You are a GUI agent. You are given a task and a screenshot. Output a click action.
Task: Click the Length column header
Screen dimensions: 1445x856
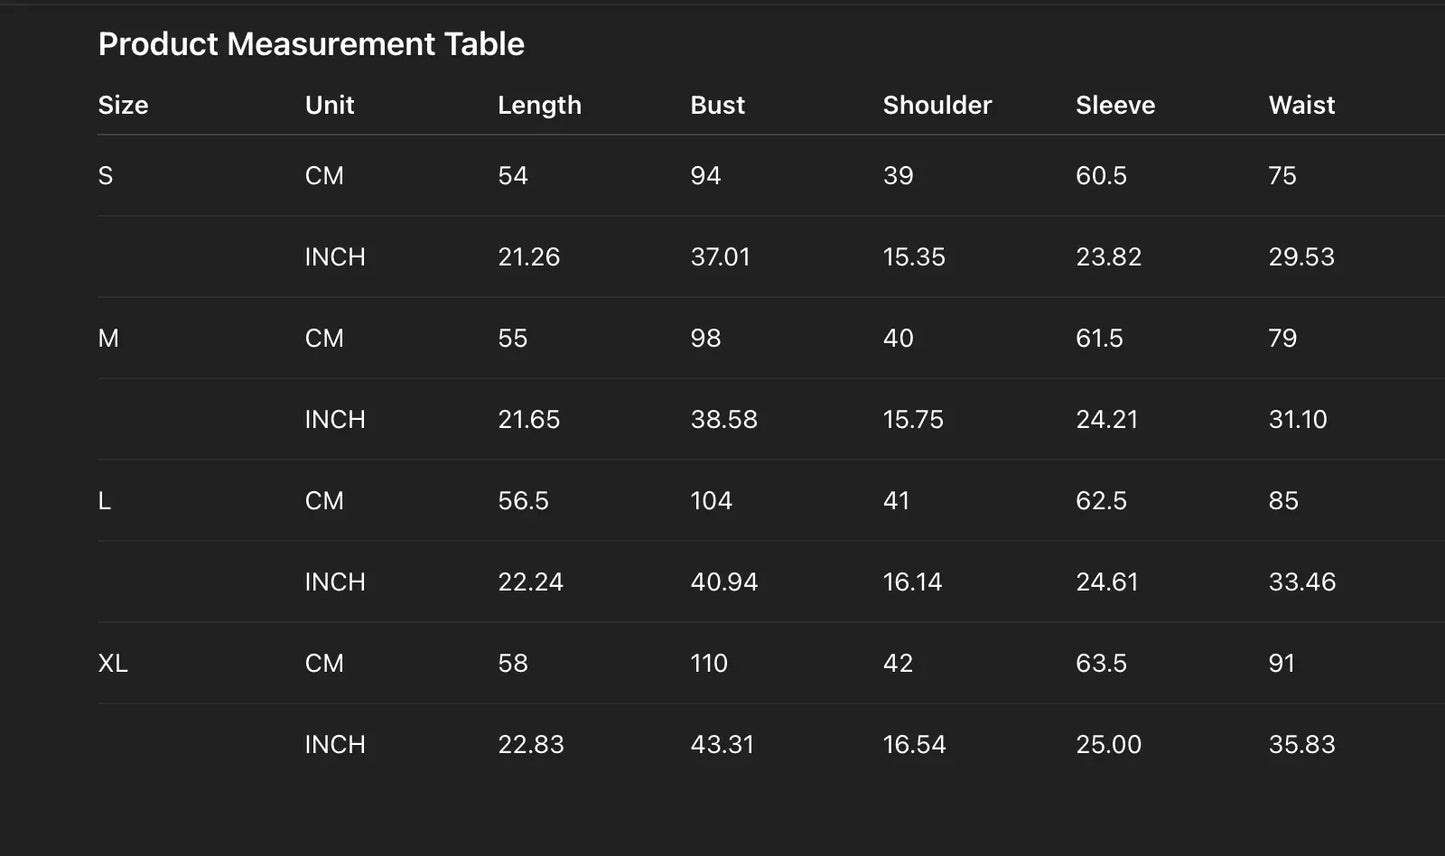[539, 105]
